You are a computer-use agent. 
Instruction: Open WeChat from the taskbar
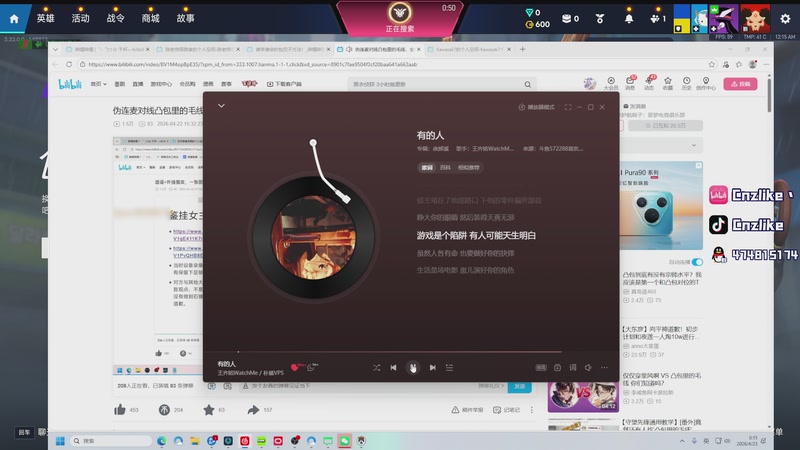click(x=345, y=441)
